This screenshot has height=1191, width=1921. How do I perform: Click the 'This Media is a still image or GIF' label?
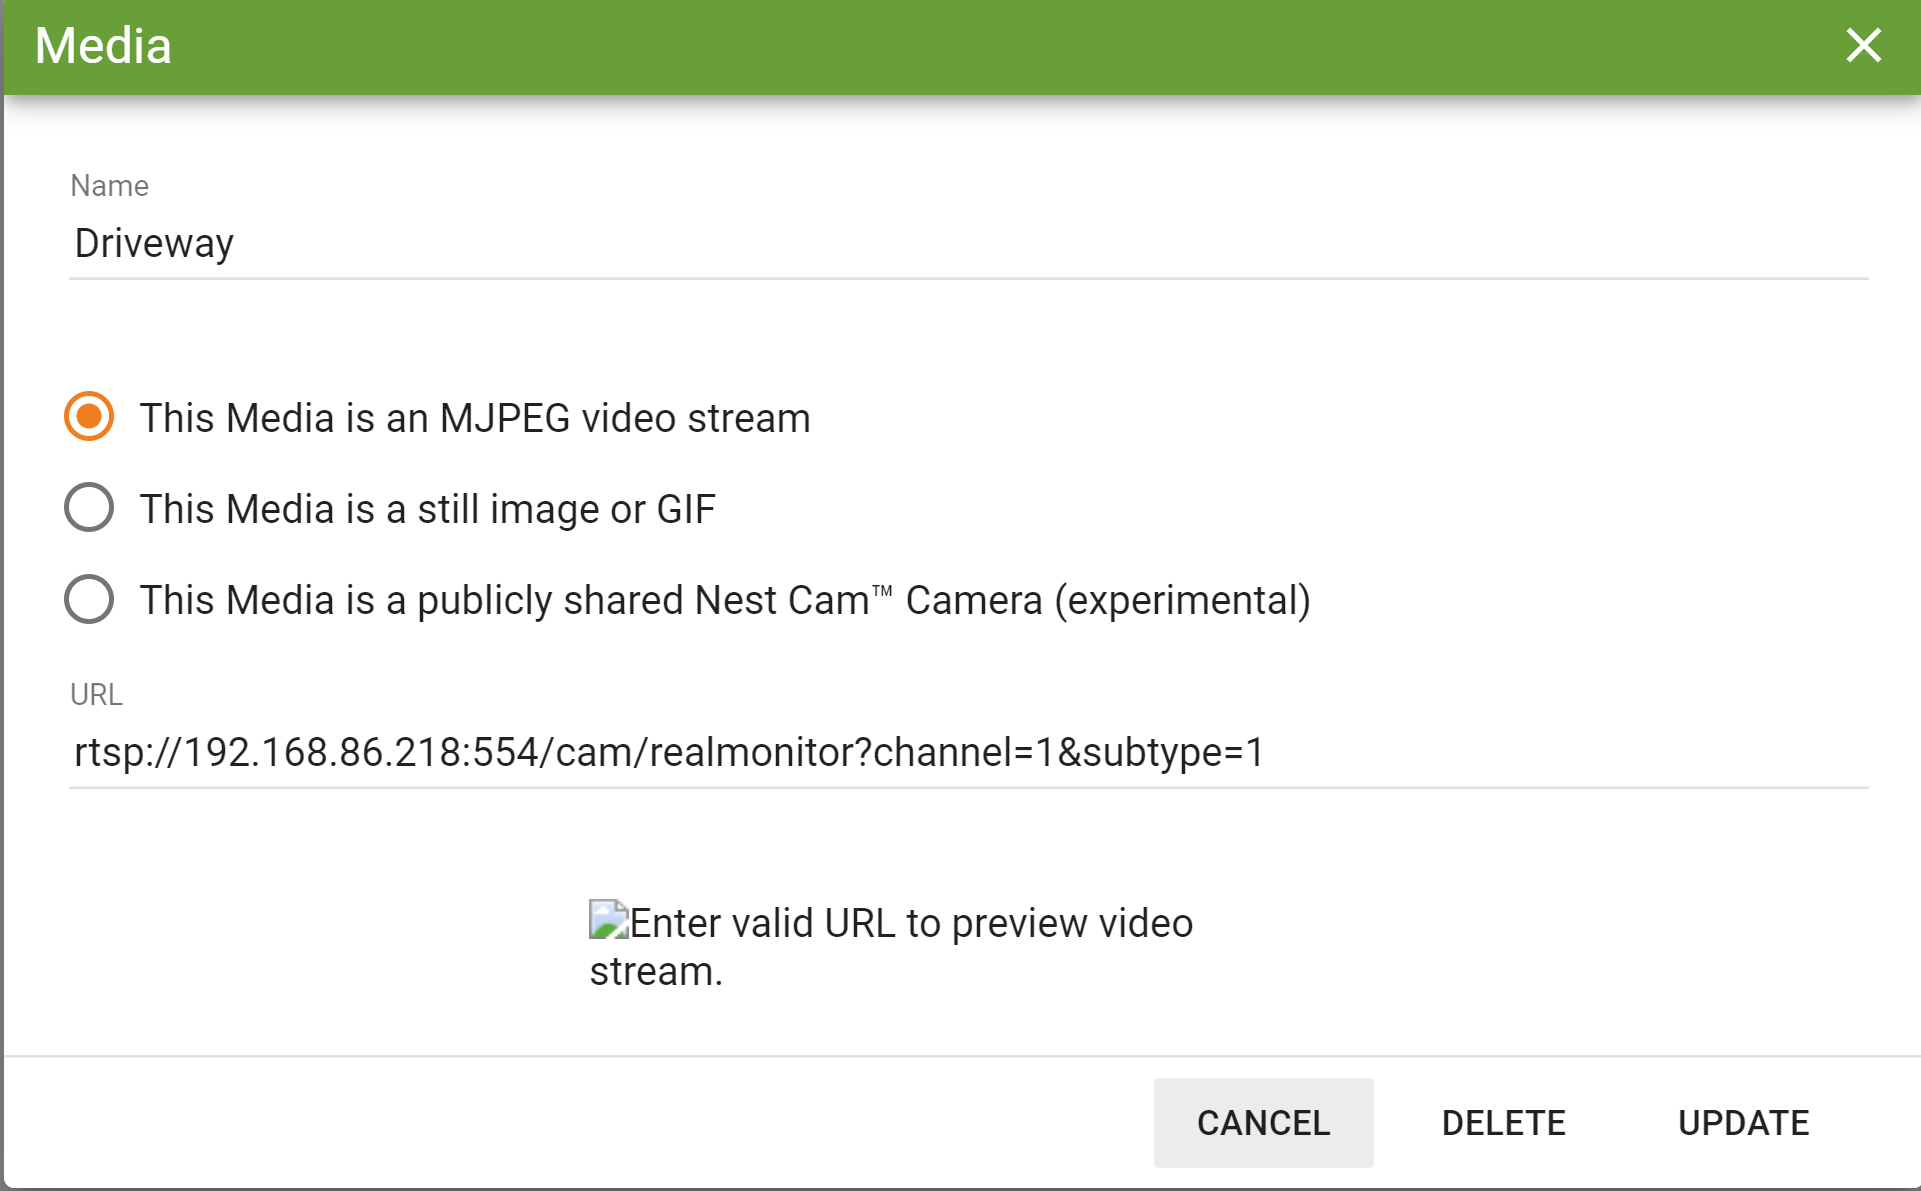coord(428,509)
